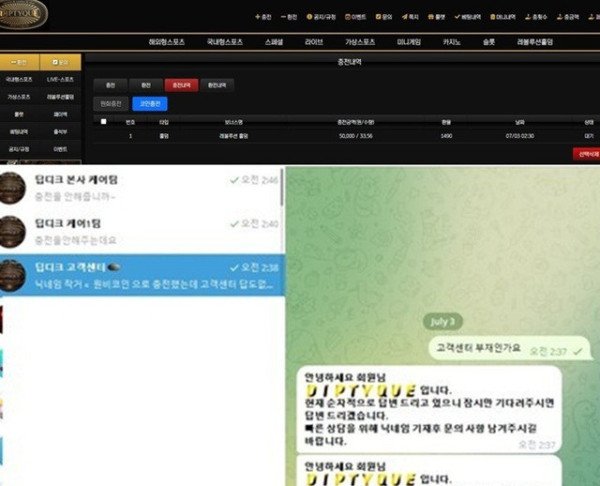Open 미니게임 in the main navigation
This screenshot has width=600, height=486.
[x=409, y=42]
